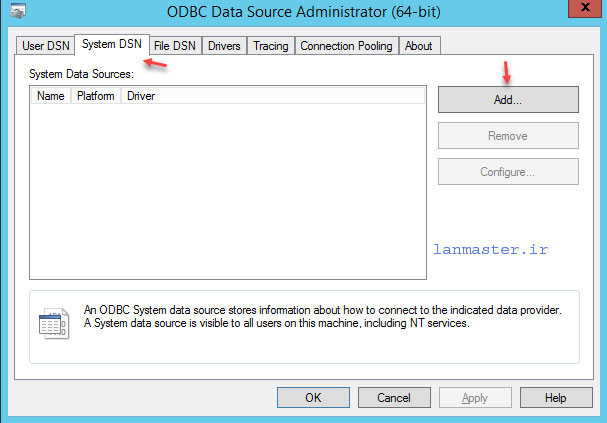Click the Apply button
Image resolution: width=607 pixels, height=423 pixels.
[x=475, y=397]
